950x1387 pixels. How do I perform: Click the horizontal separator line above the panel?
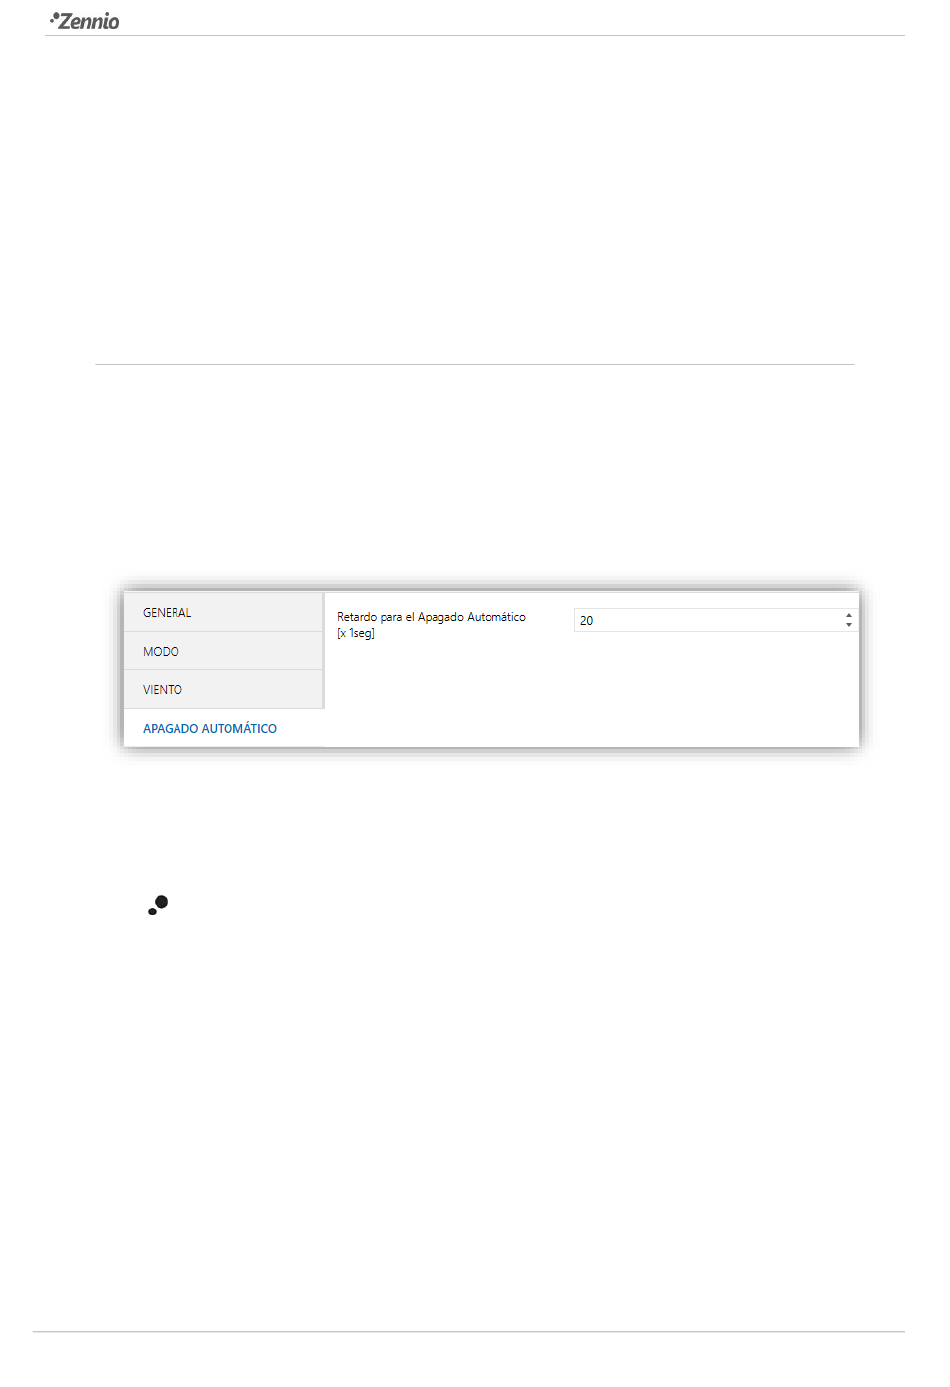coord(475,364)
